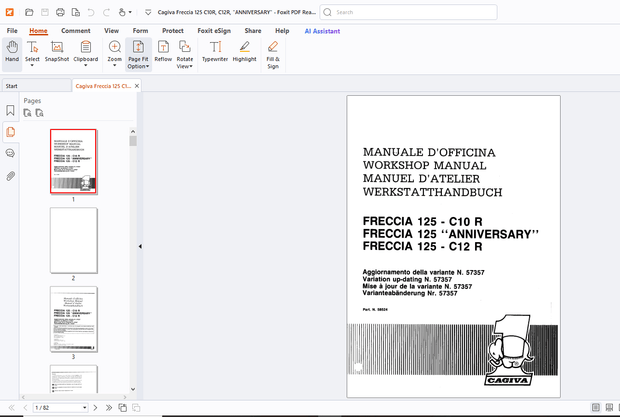Switch to continuous page view mode
This screenshot has height=417, width=620.
tap(609, 407)
